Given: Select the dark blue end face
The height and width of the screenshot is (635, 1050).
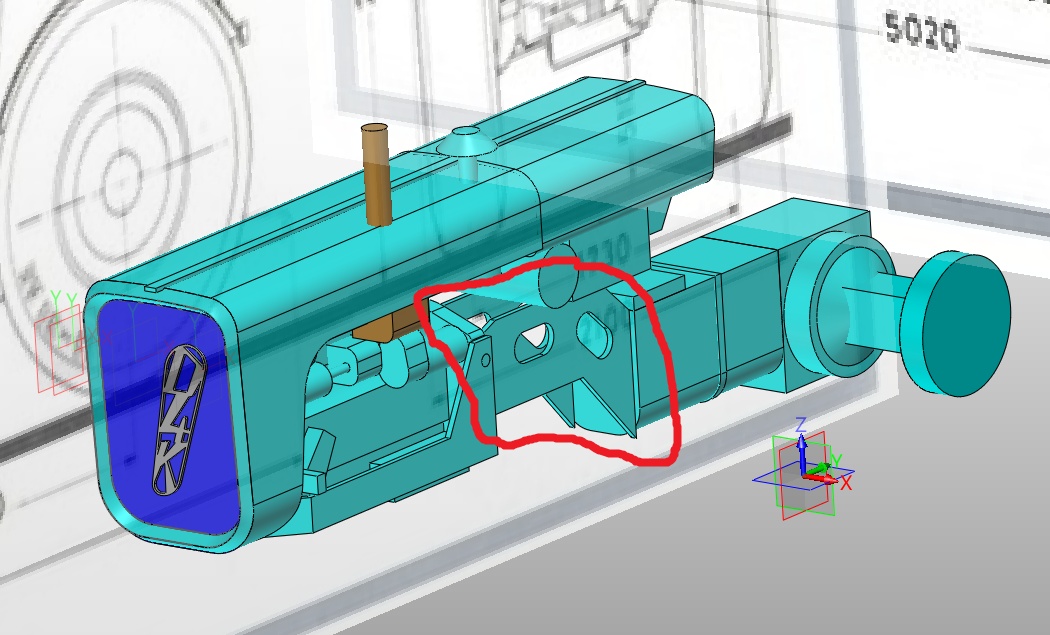Looking at the screenshot, I should tap(169, 417).
